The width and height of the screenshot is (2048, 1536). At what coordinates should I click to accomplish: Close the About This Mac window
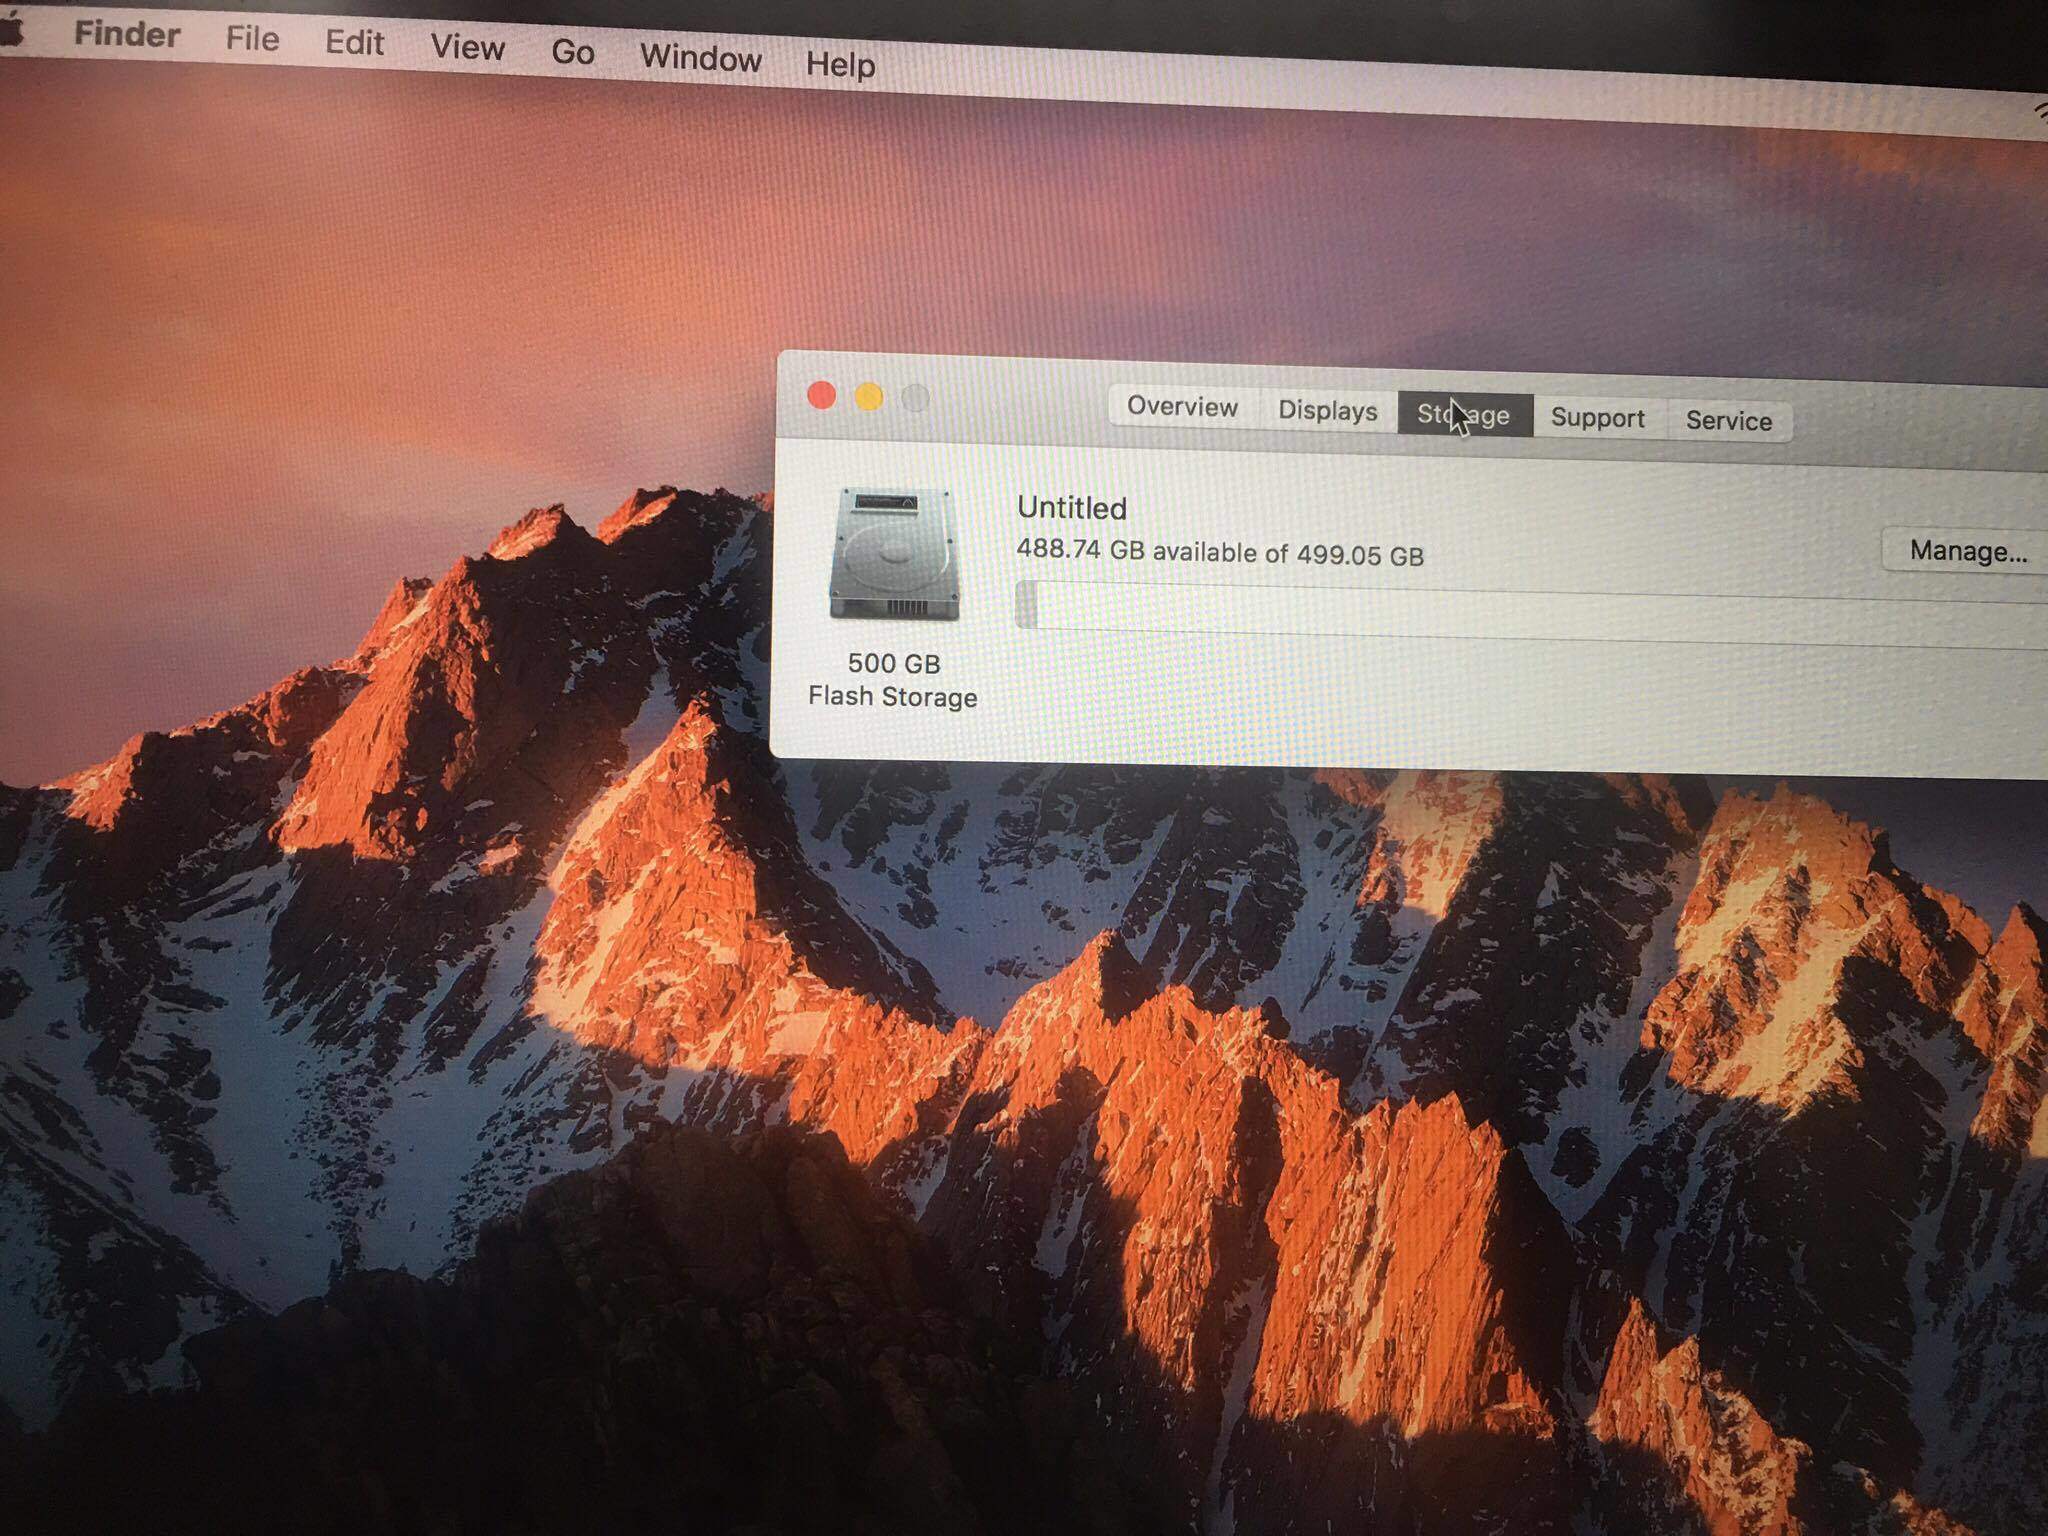coord(821,396)
